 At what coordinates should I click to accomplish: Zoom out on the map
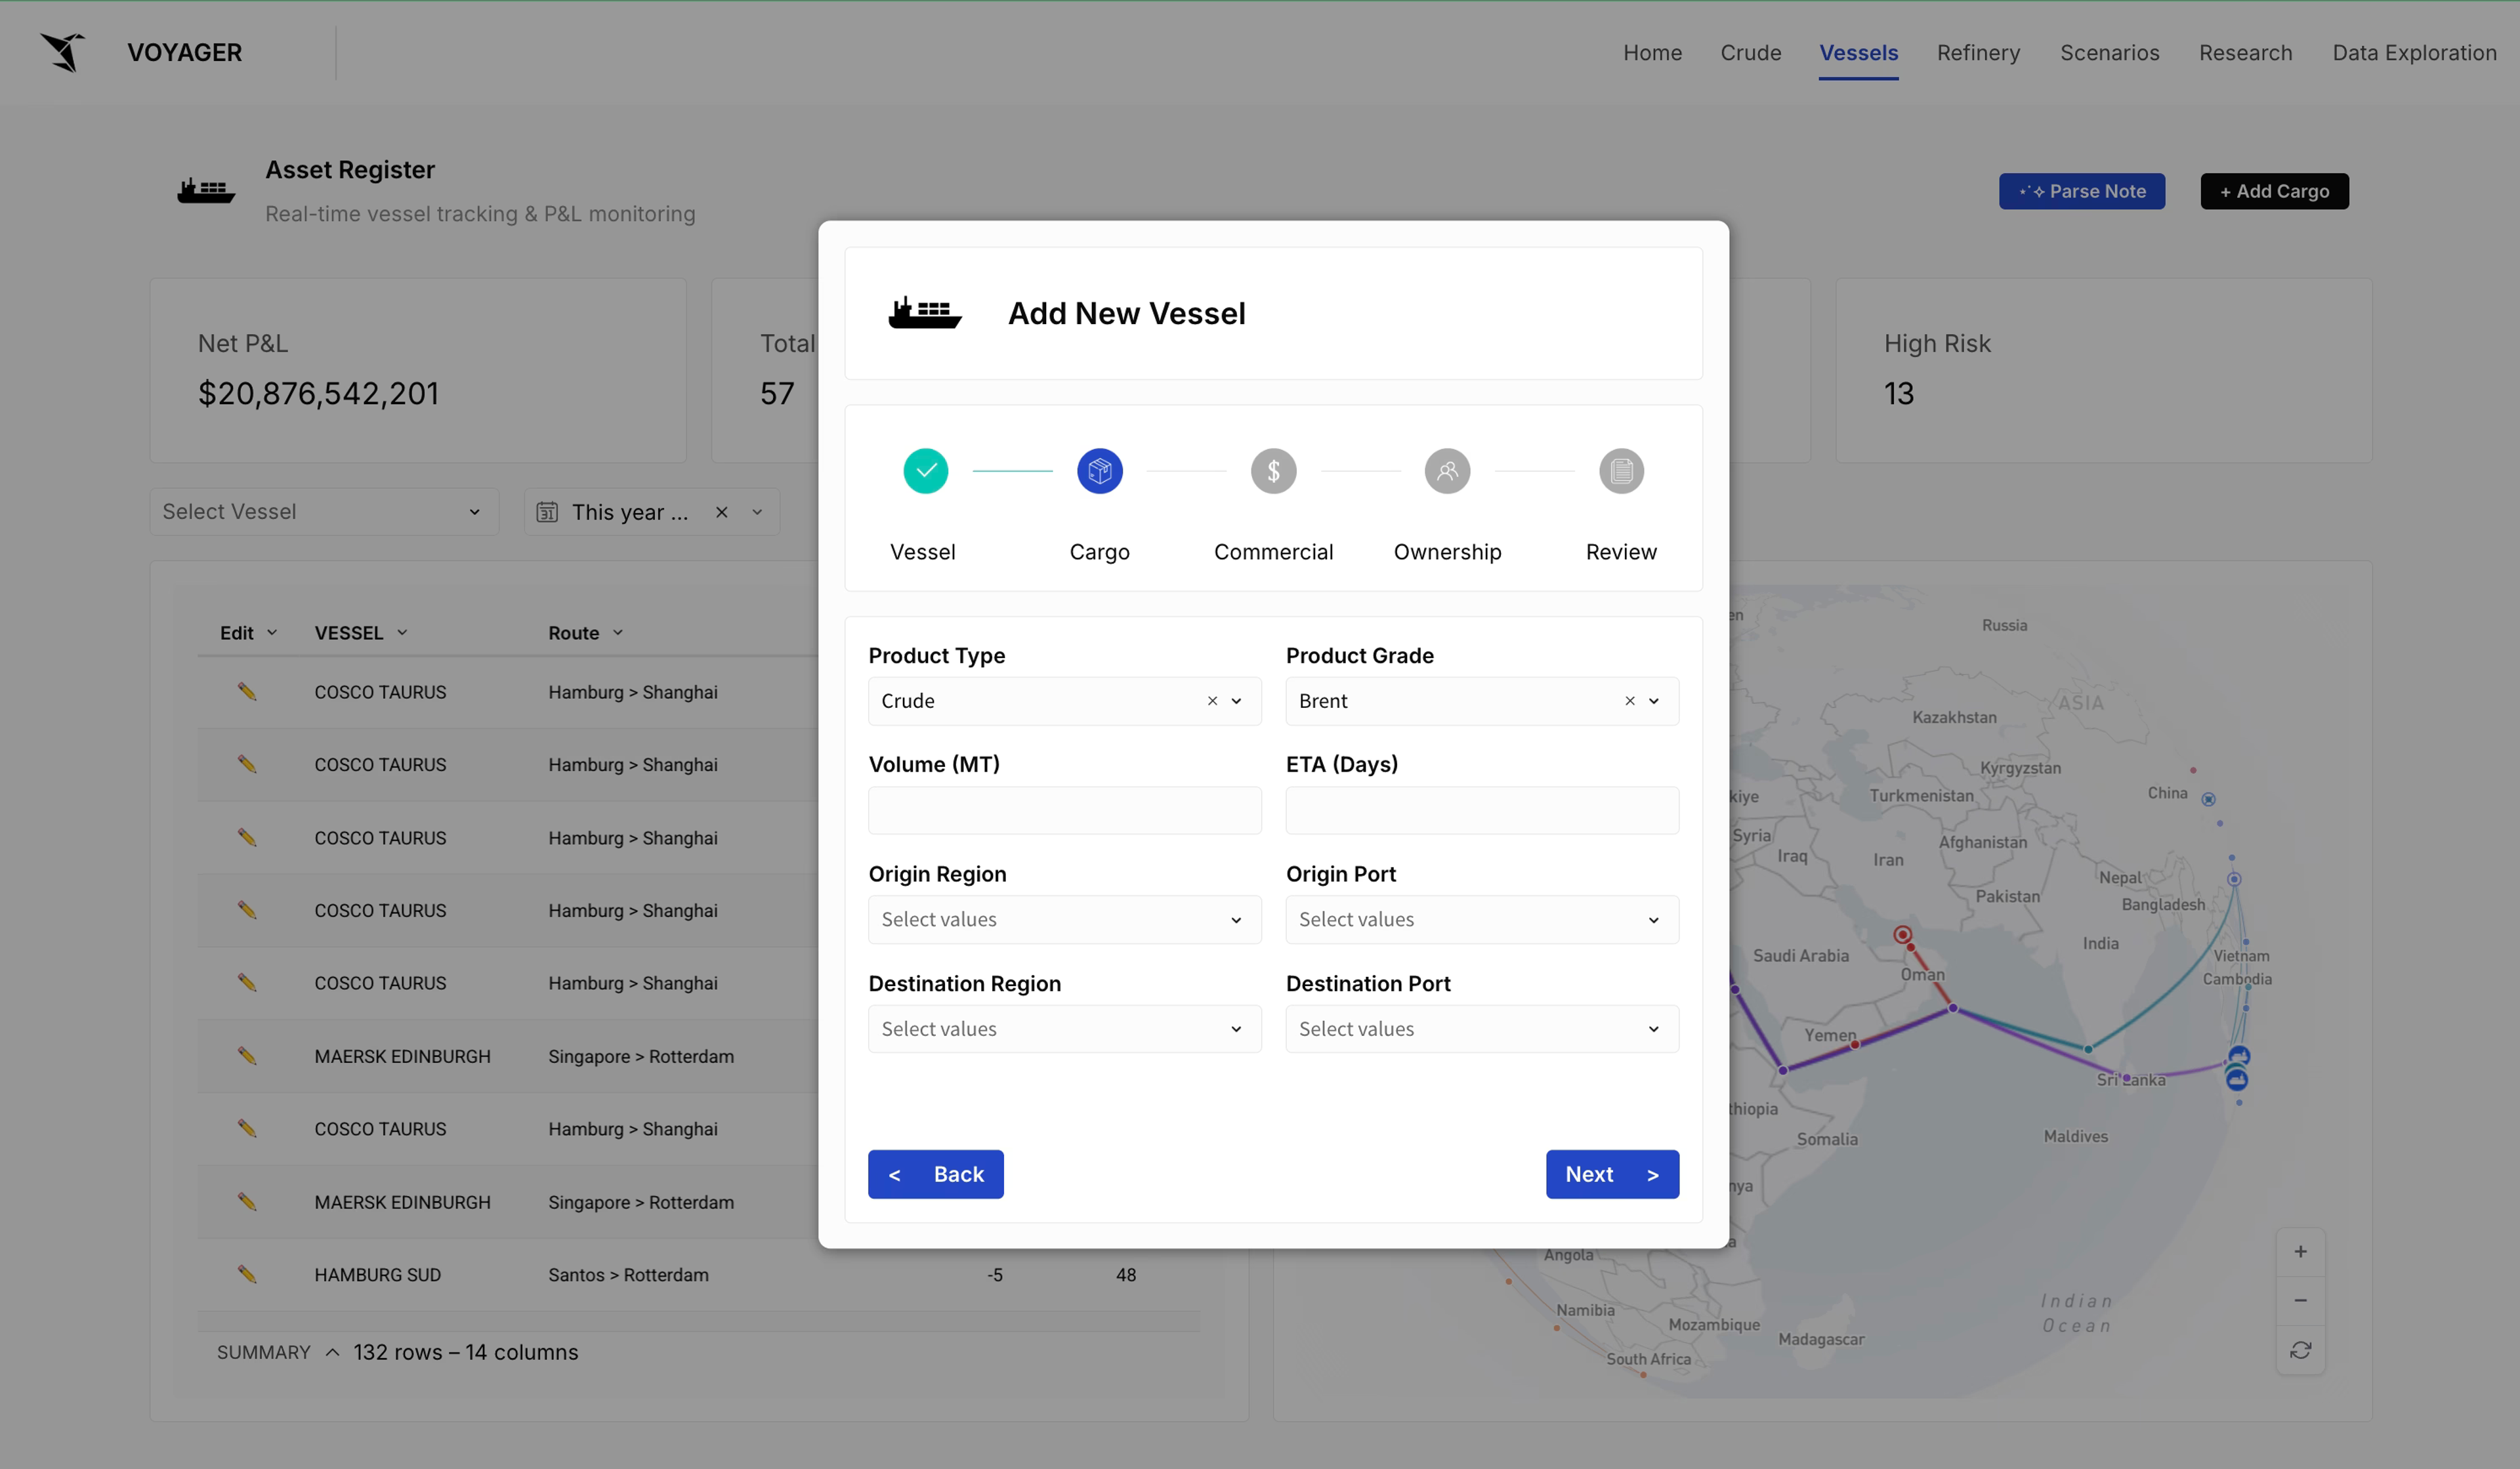coord(2300,1300)
